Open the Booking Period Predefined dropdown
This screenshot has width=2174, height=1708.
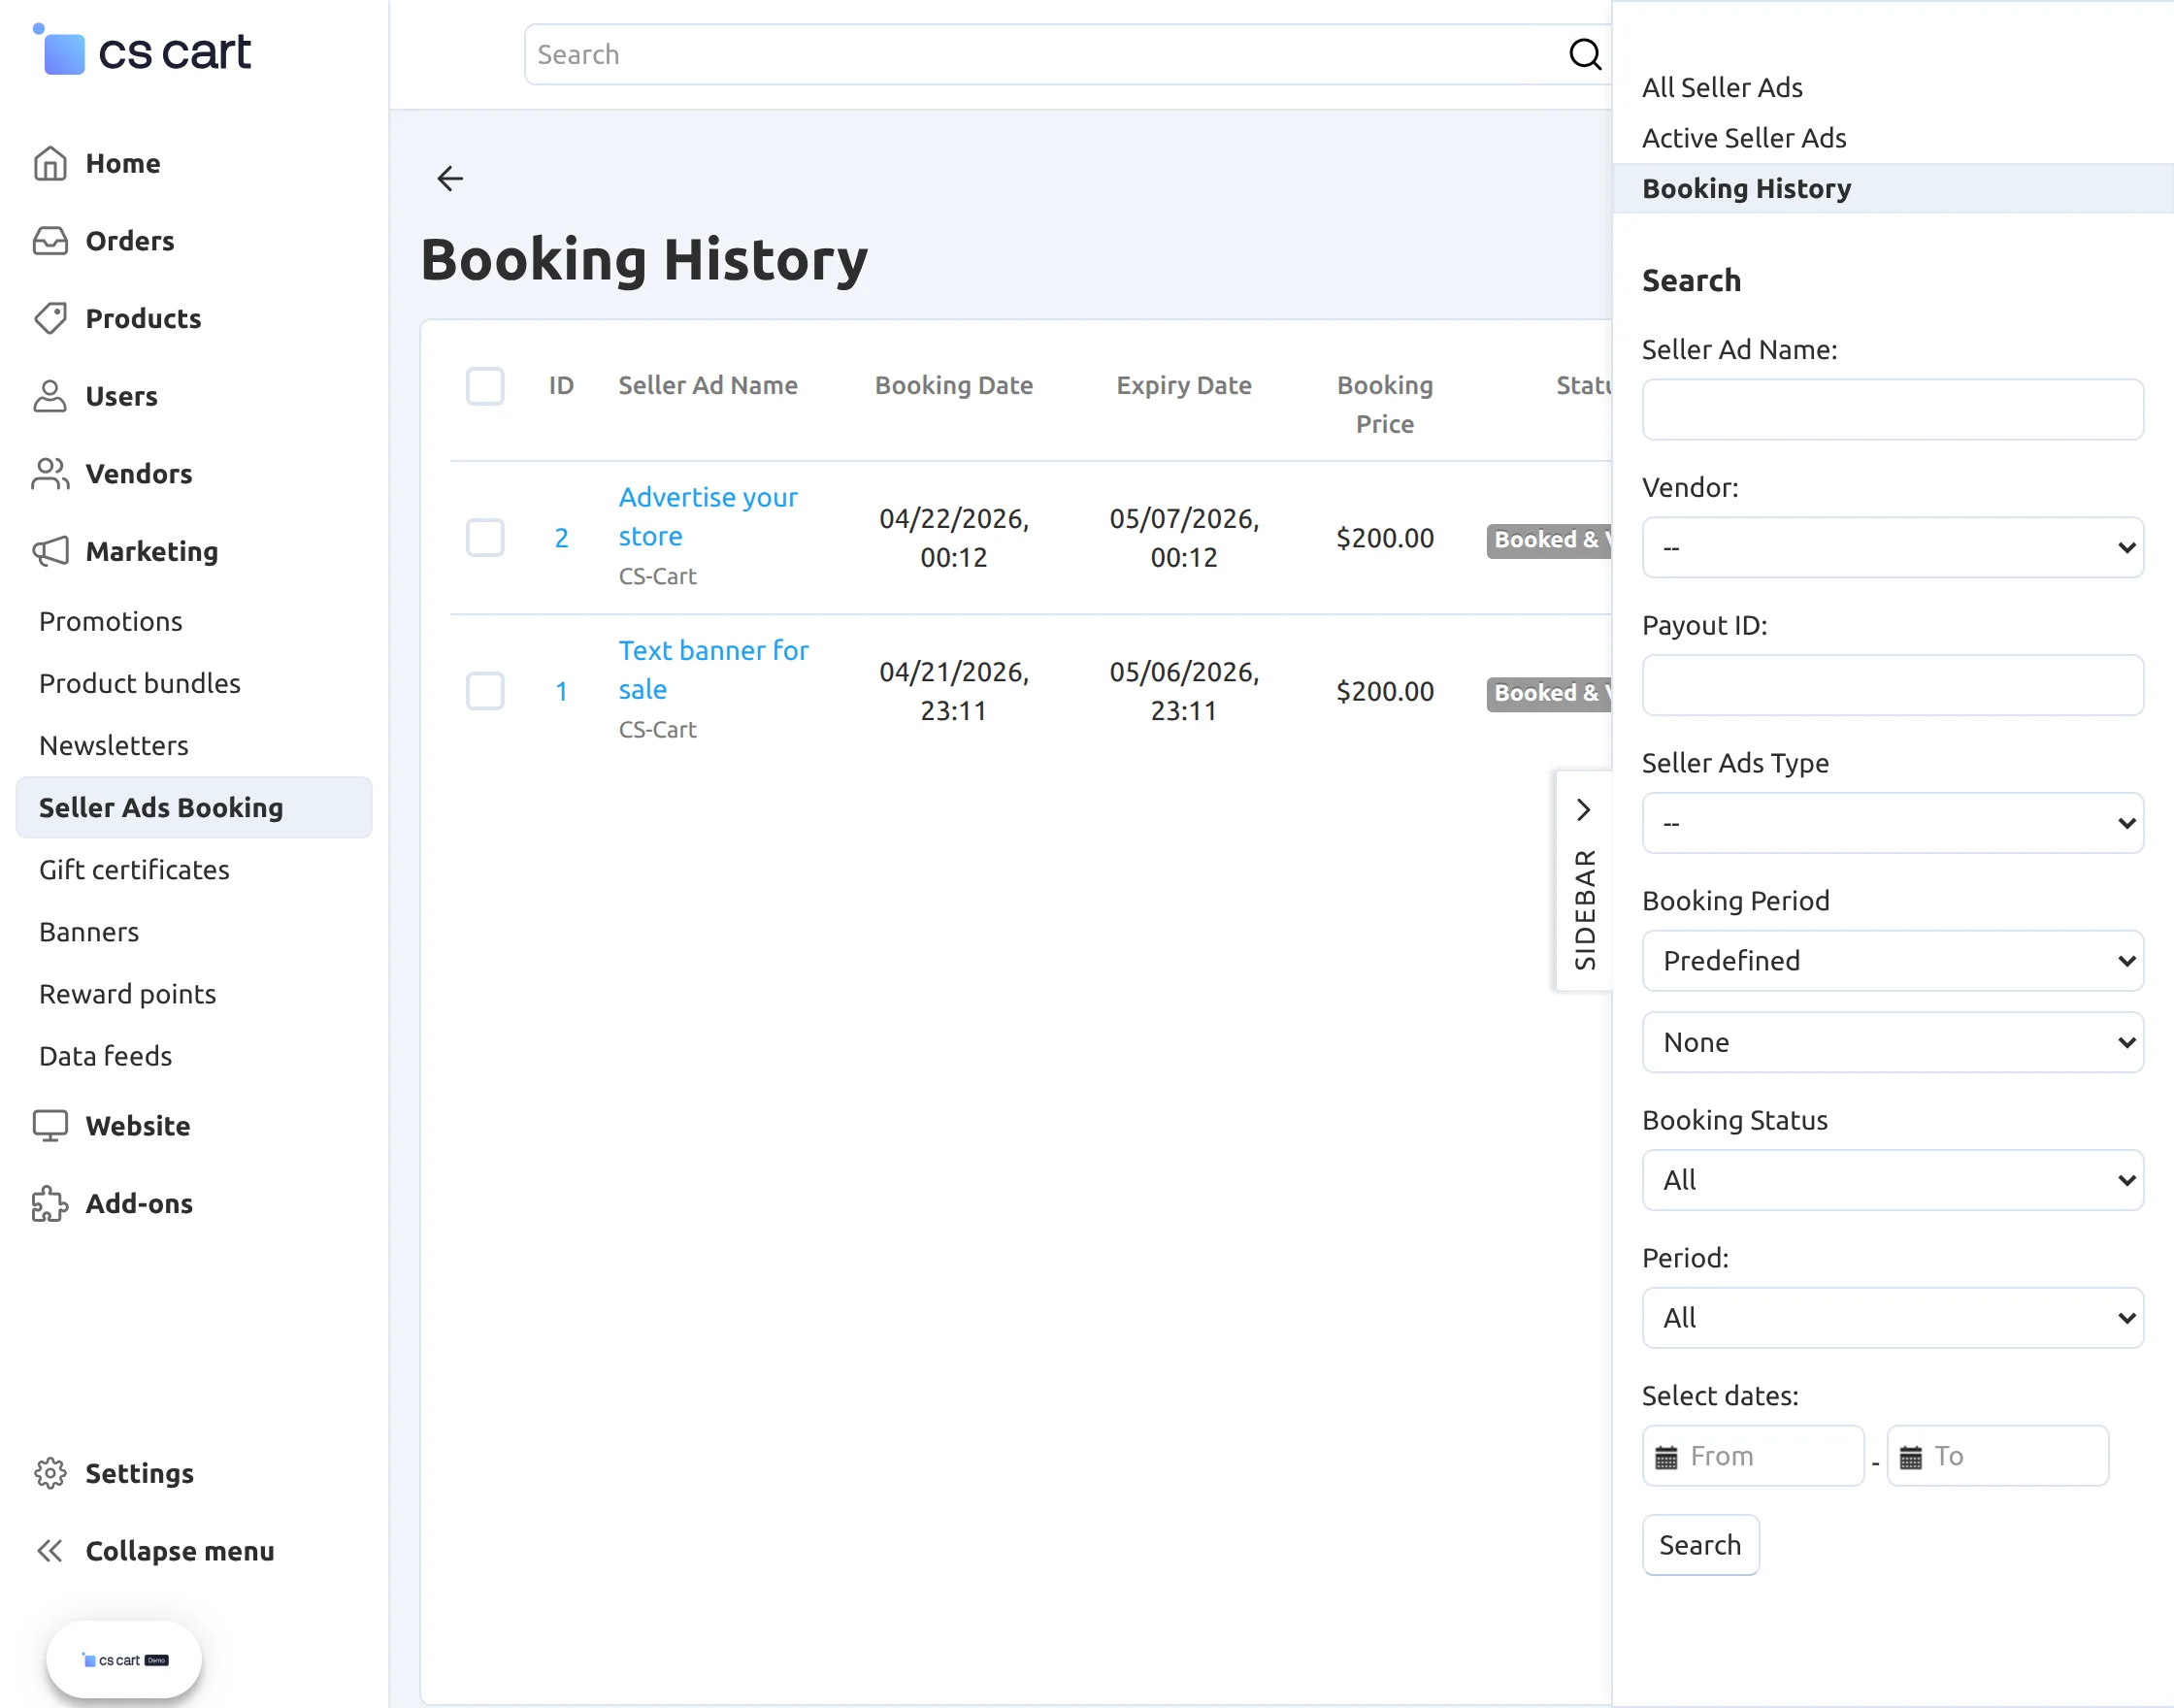(1893, 961)
